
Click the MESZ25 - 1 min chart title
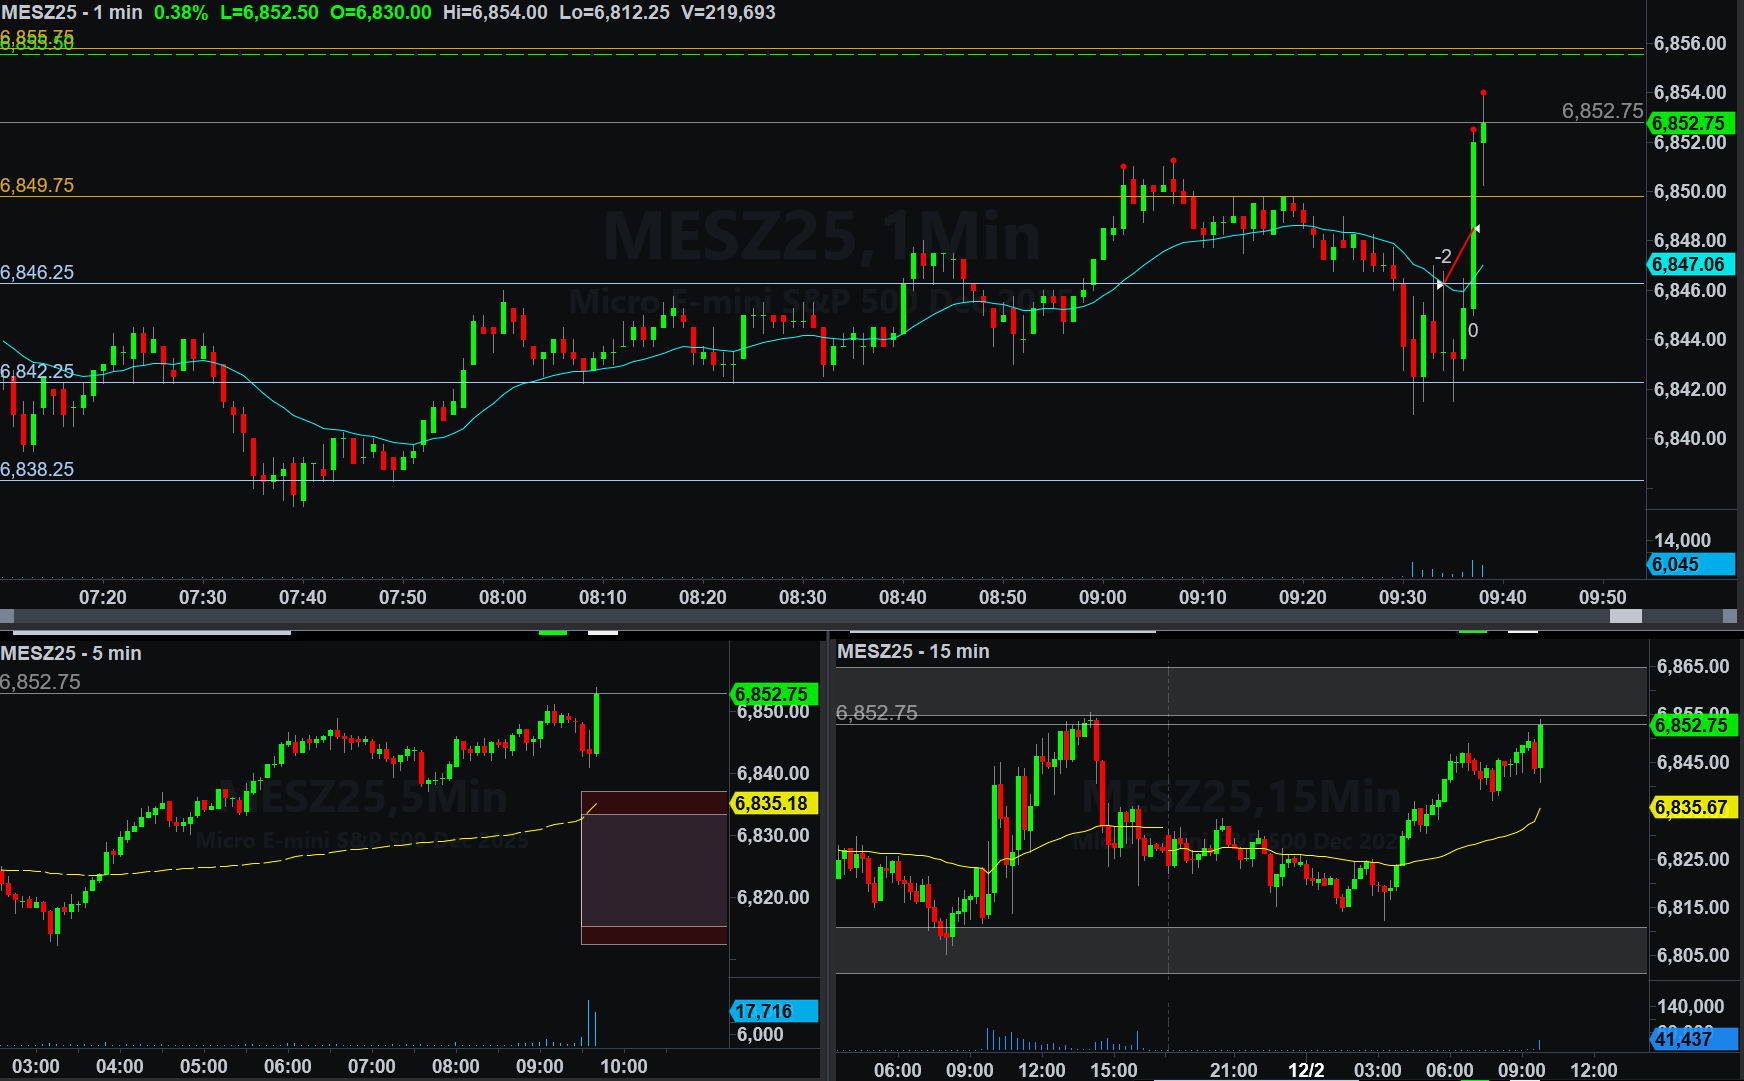pos(72,13)
